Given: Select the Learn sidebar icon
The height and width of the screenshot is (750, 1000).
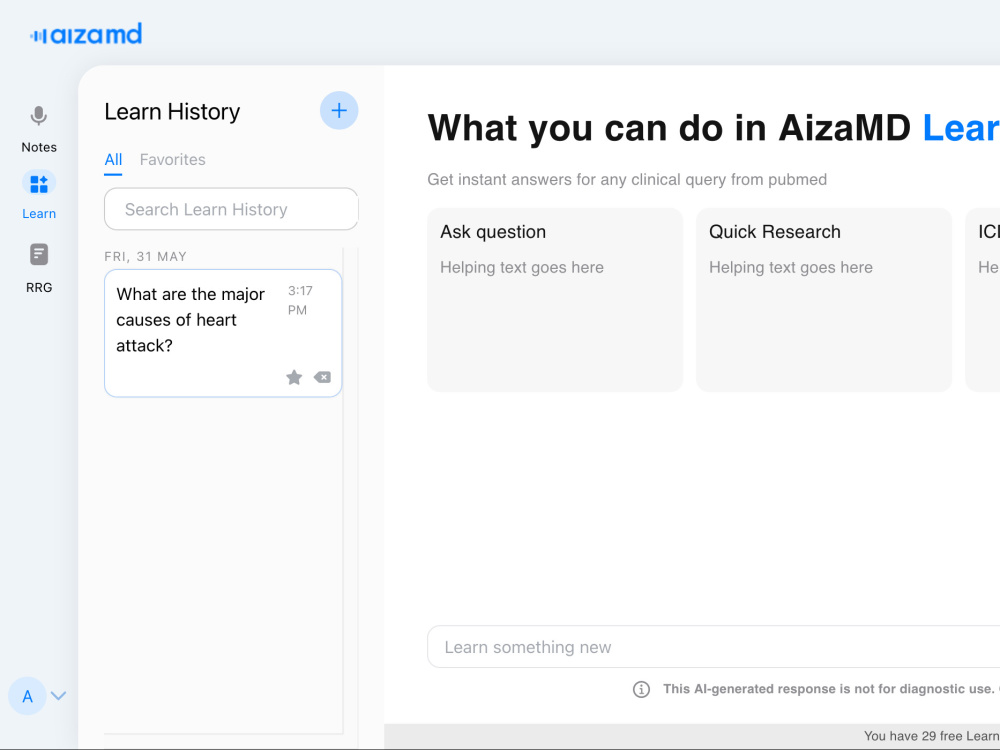Looking at the screenshot, I should point(39,184).
